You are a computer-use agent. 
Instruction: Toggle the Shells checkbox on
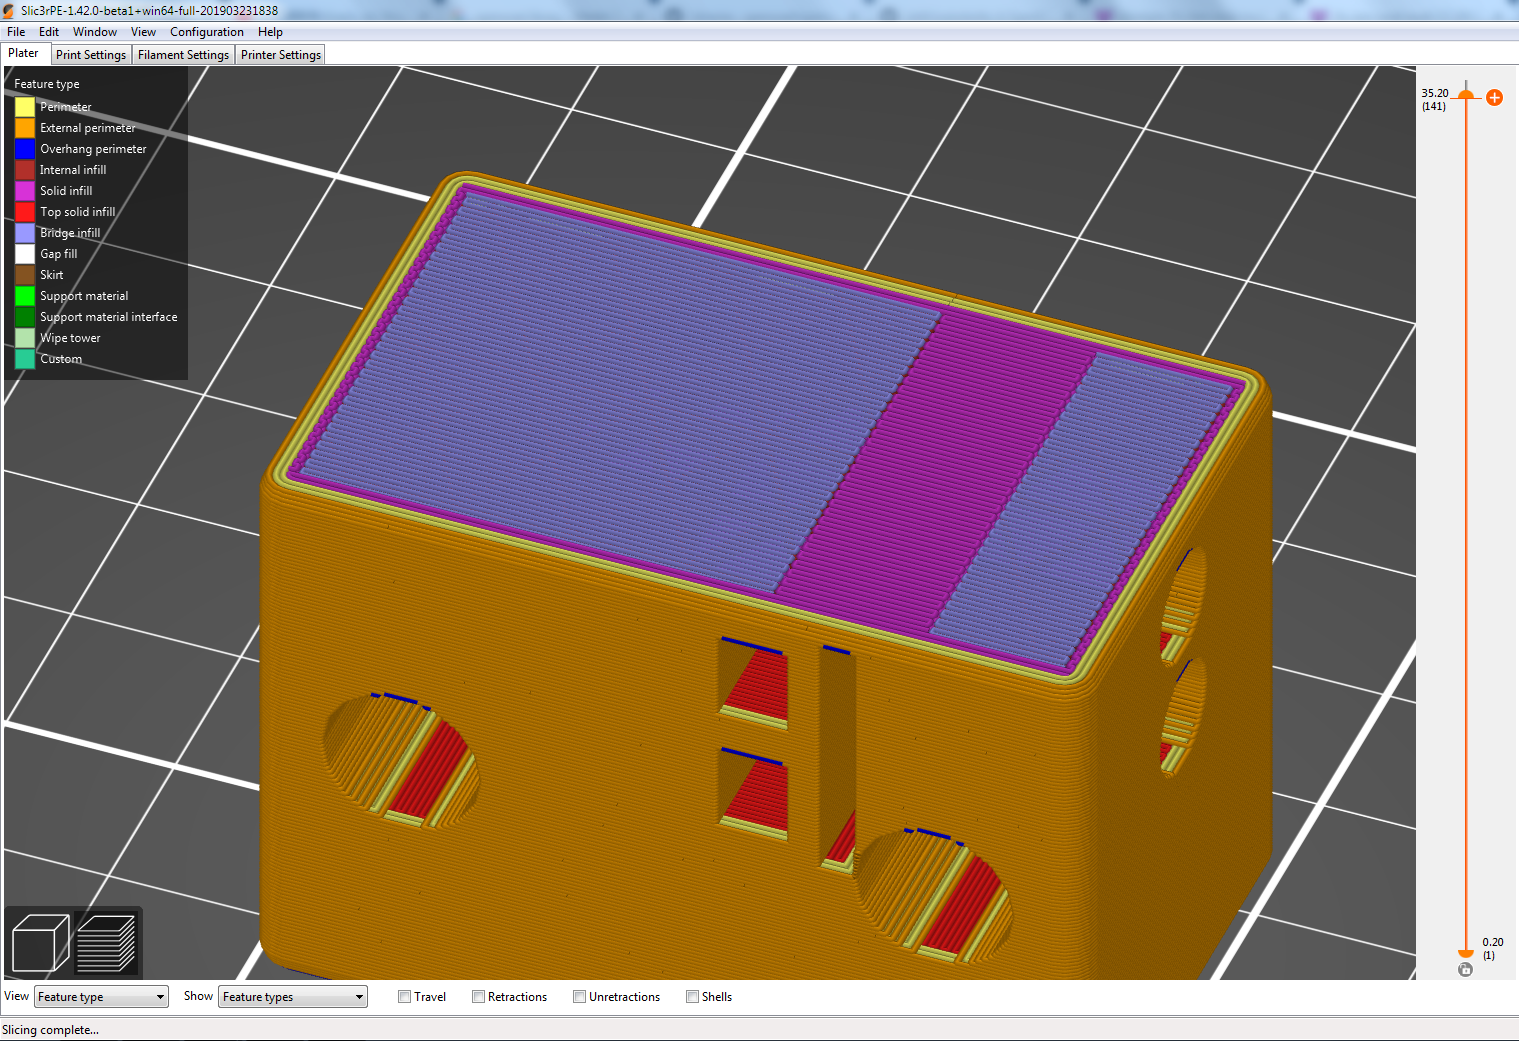pos(692,996)
